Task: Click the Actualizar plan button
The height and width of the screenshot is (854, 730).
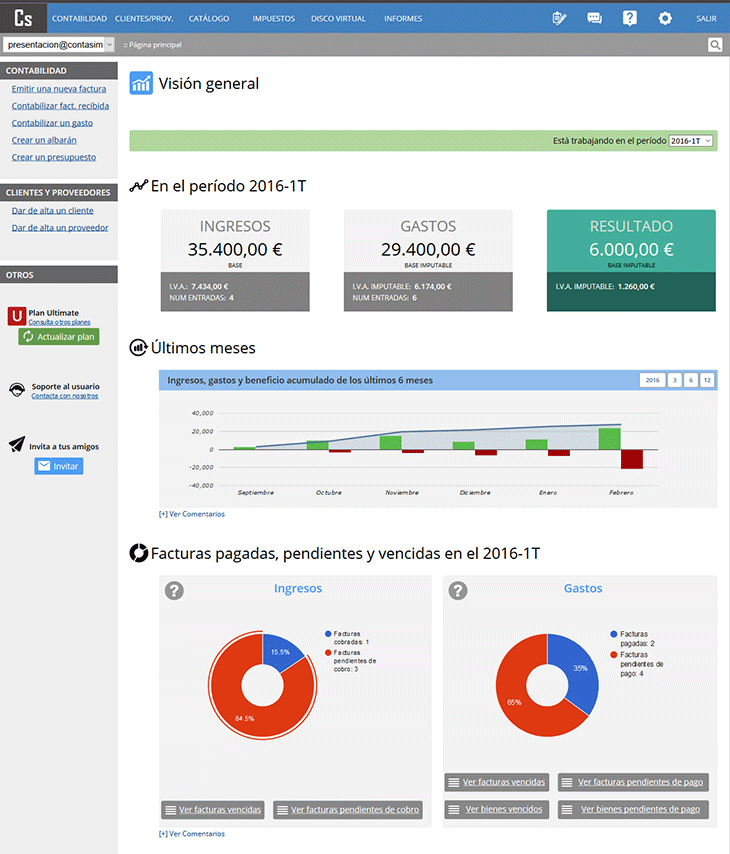Action: [x=59, y=337]
